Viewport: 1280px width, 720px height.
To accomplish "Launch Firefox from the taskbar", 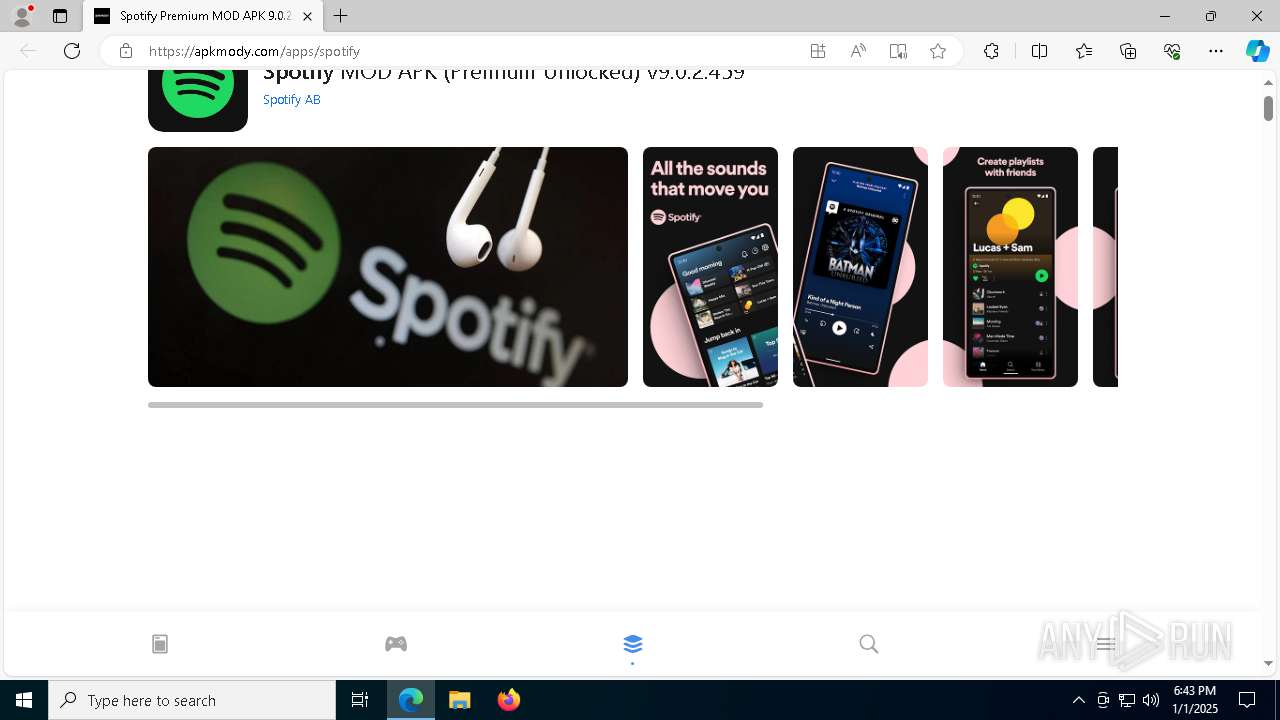I will click(x=509, y=700).
